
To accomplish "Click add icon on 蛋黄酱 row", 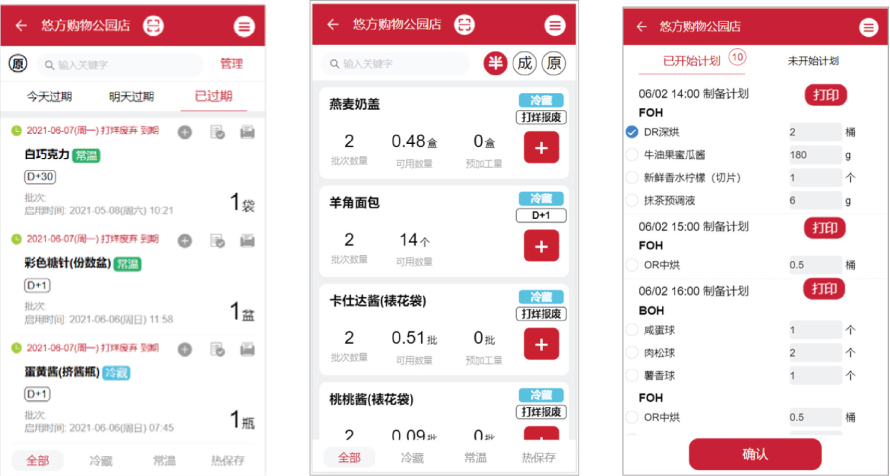I will pos(184,349).
